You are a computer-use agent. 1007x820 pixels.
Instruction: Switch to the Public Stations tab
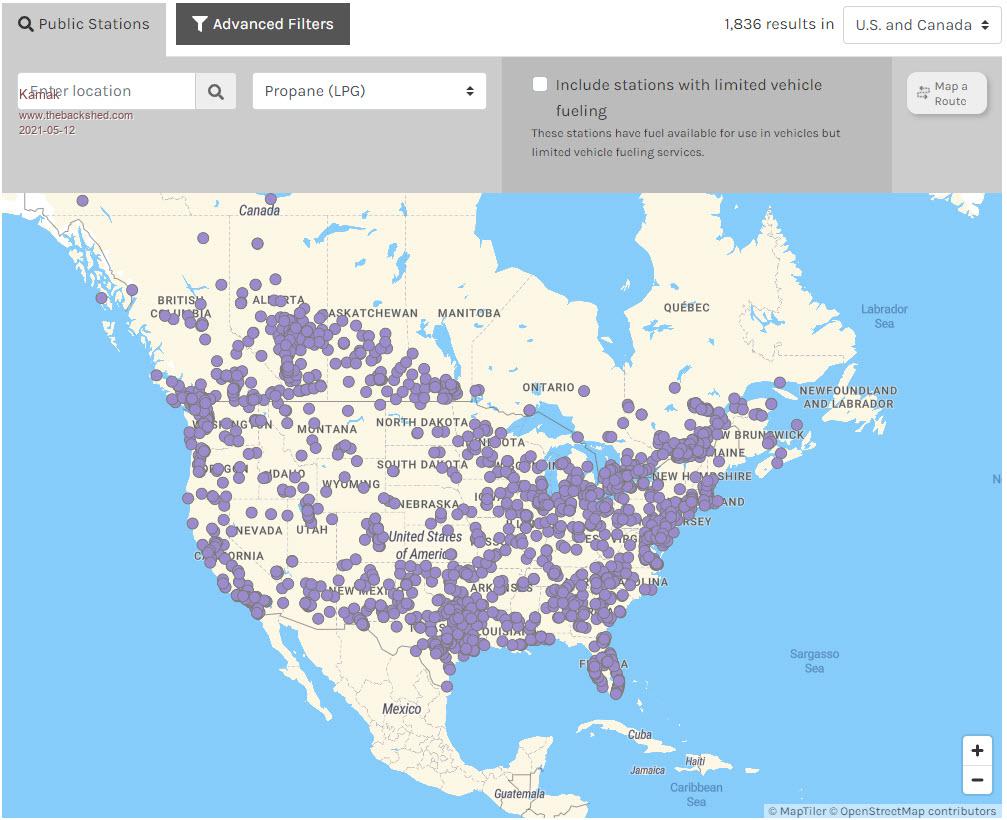click(x=84, y=24)
